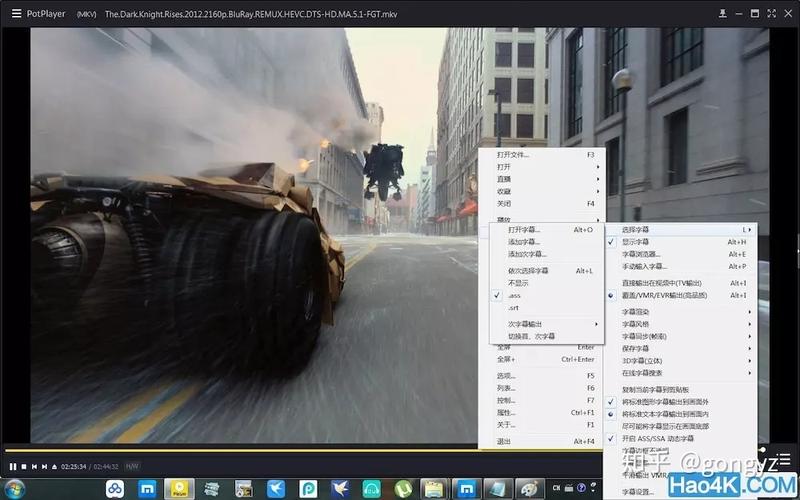Click 打开文件... menu entry

point(514,155)
